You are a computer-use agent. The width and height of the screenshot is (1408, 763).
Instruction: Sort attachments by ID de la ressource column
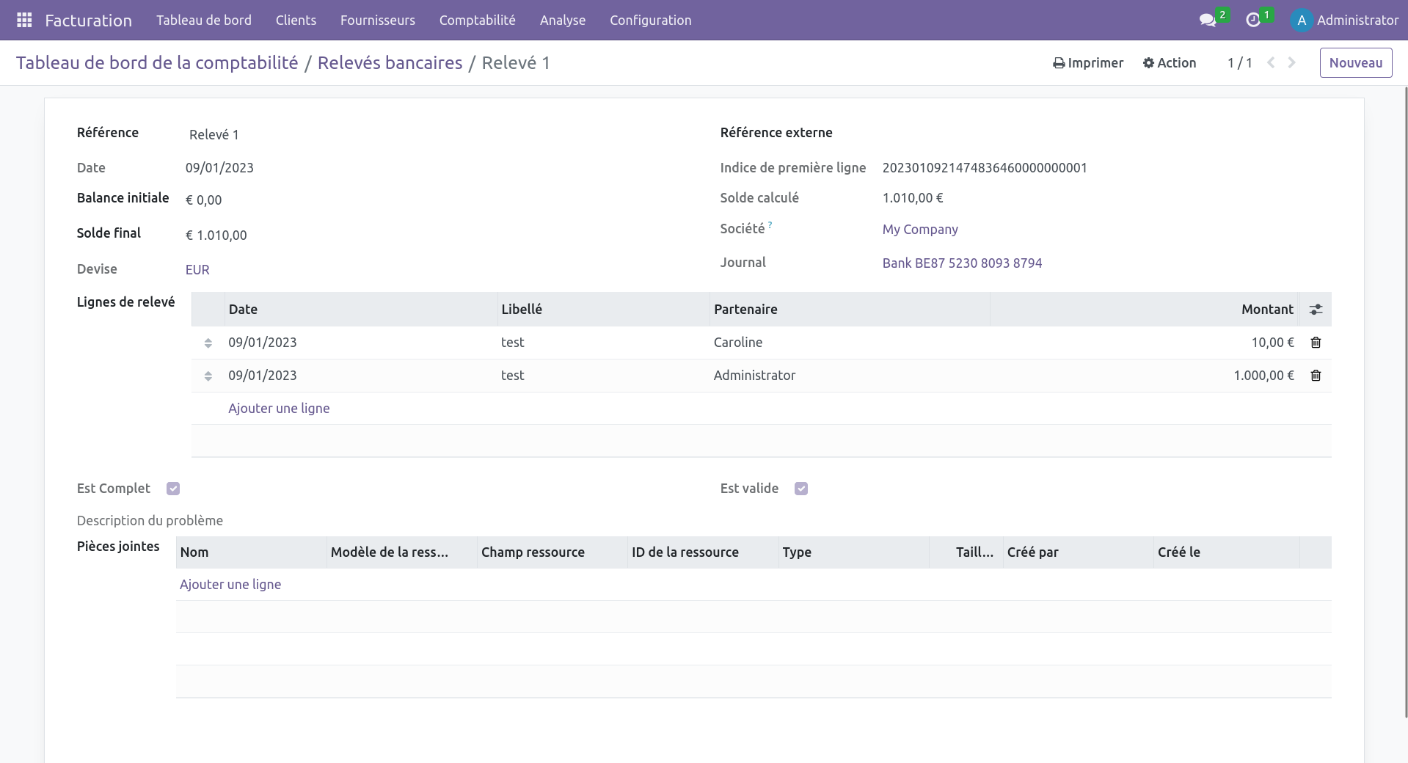(x=702, y=552)
